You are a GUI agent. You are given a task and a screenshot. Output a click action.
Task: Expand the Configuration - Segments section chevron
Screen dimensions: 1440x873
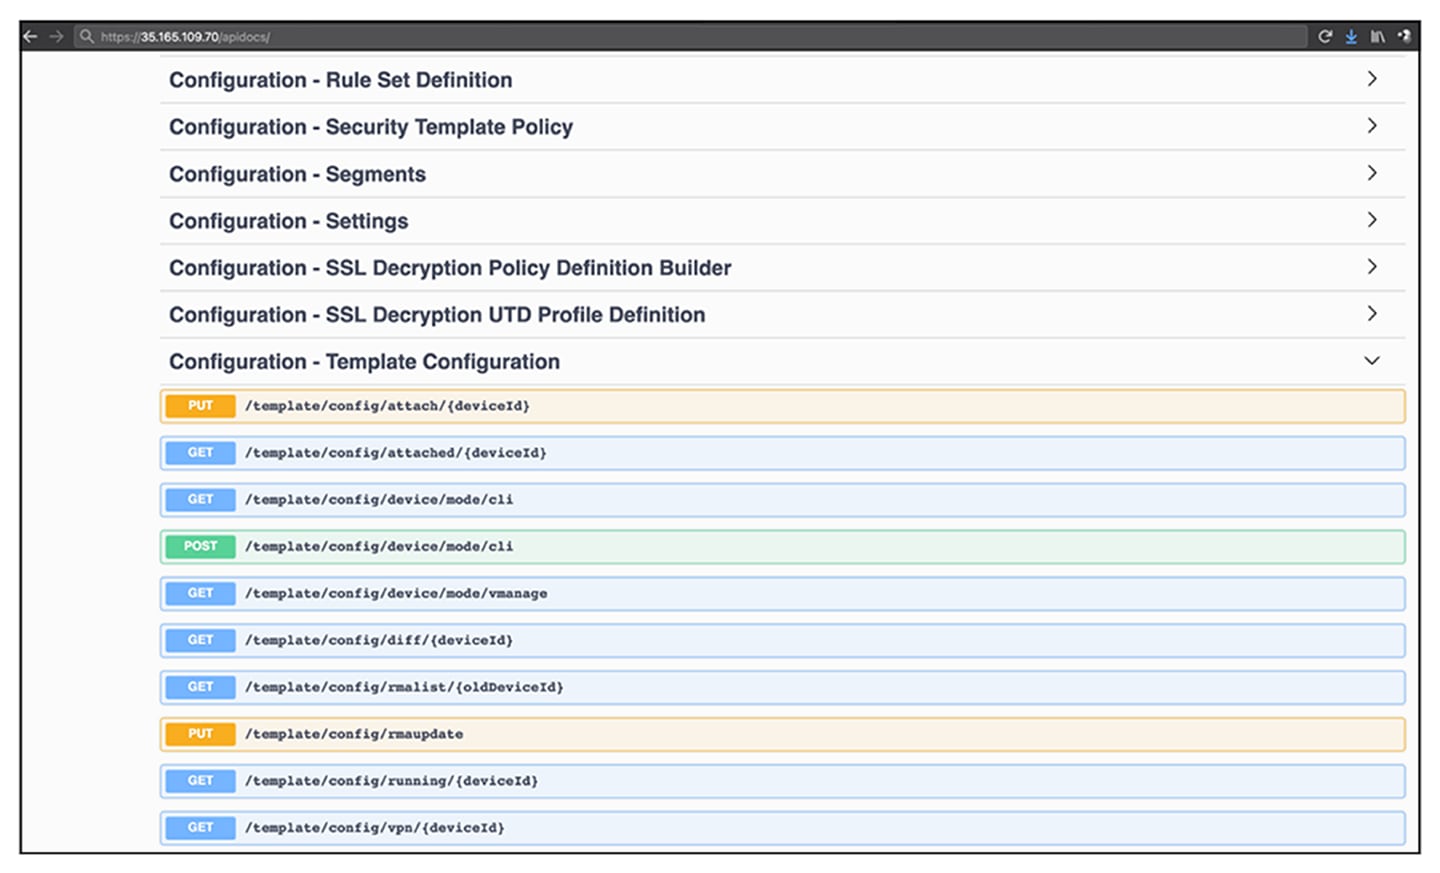[1372, 173]
